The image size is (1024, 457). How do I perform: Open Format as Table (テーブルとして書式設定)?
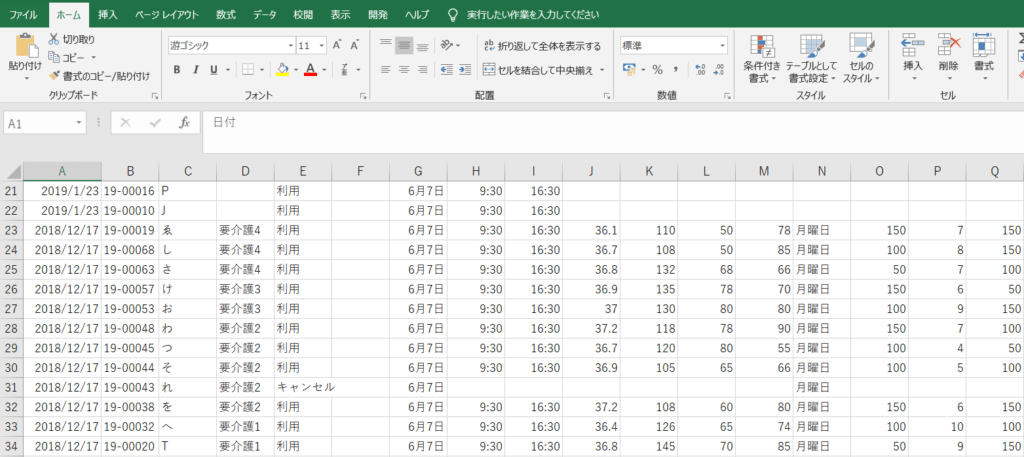point(811,59)
